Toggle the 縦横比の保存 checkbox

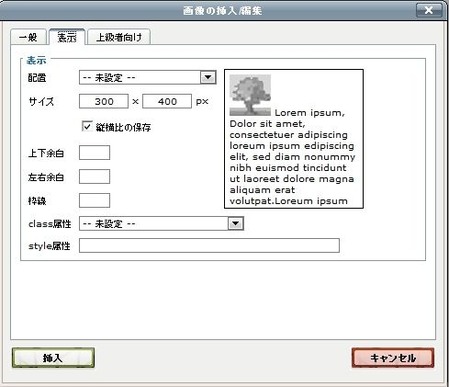click(x=87, y=126)
